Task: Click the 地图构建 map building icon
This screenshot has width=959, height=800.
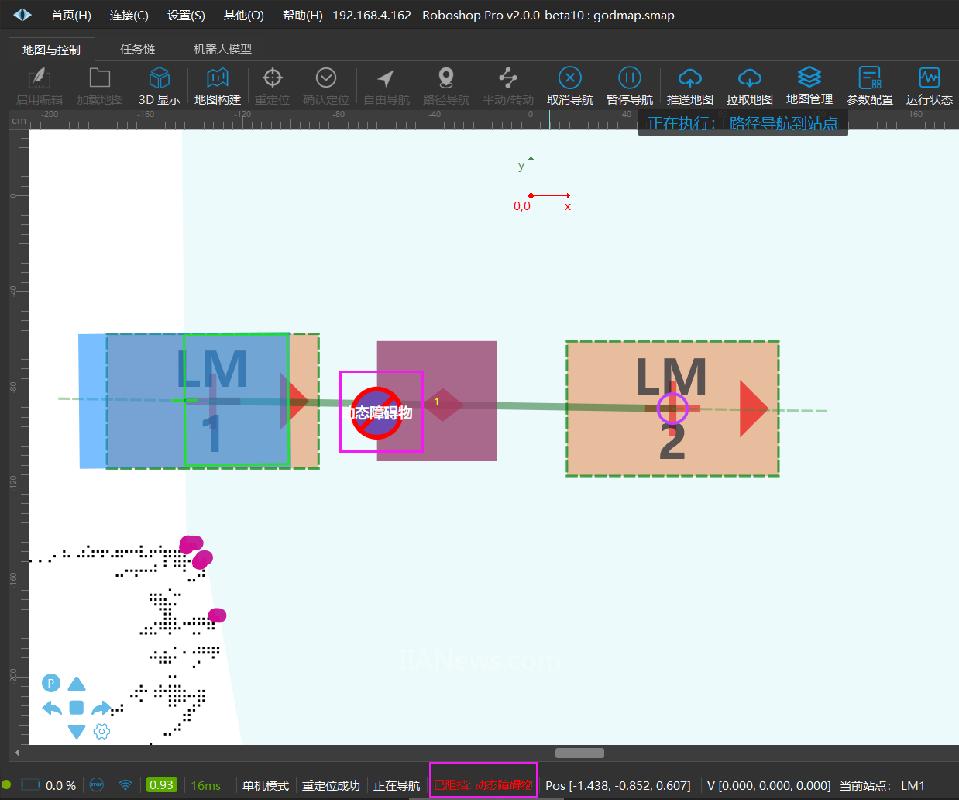Action: click(x=217, y=85)
